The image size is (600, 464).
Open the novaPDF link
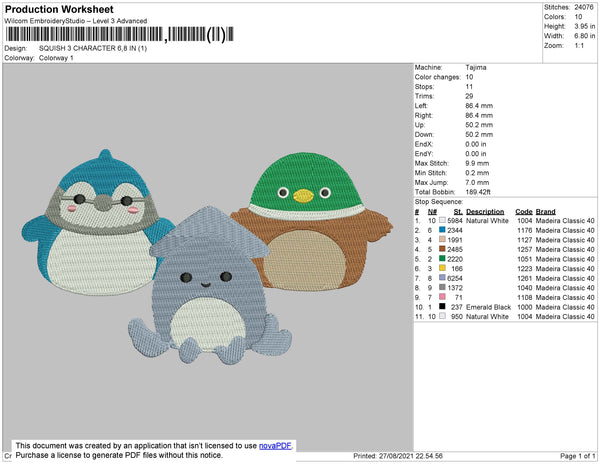point(275,446)
